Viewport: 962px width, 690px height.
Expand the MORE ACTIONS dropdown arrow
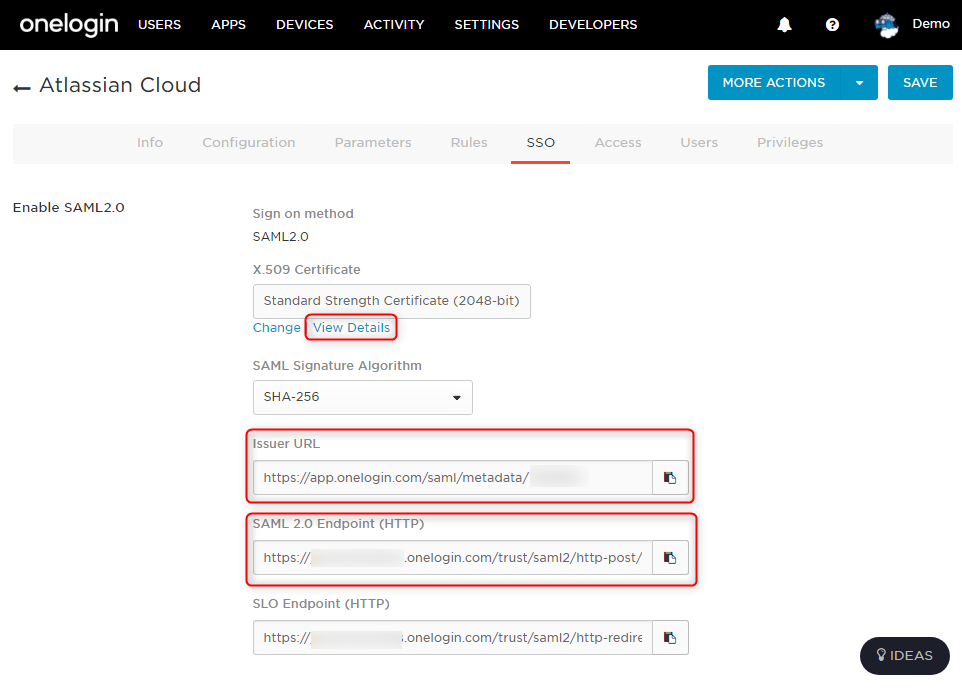[x=859, y=83]
